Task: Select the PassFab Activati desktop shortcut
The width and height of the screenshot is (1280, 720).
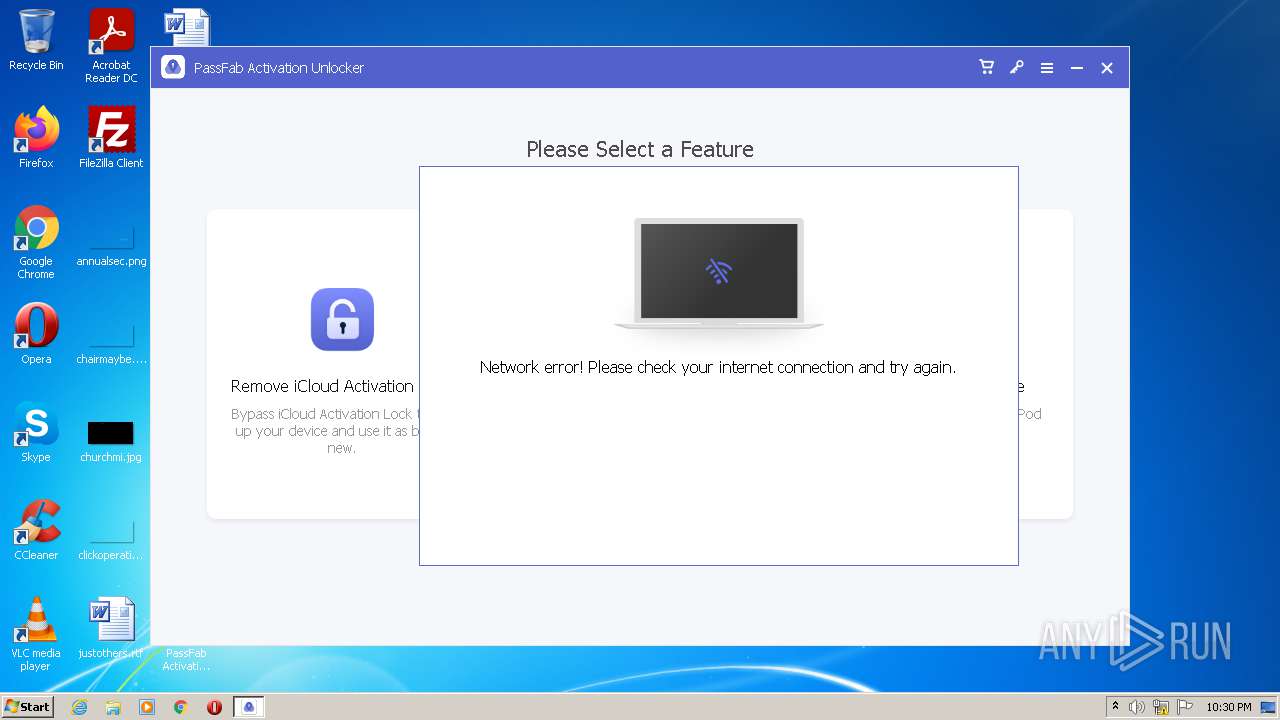Action: pos(187,659)
